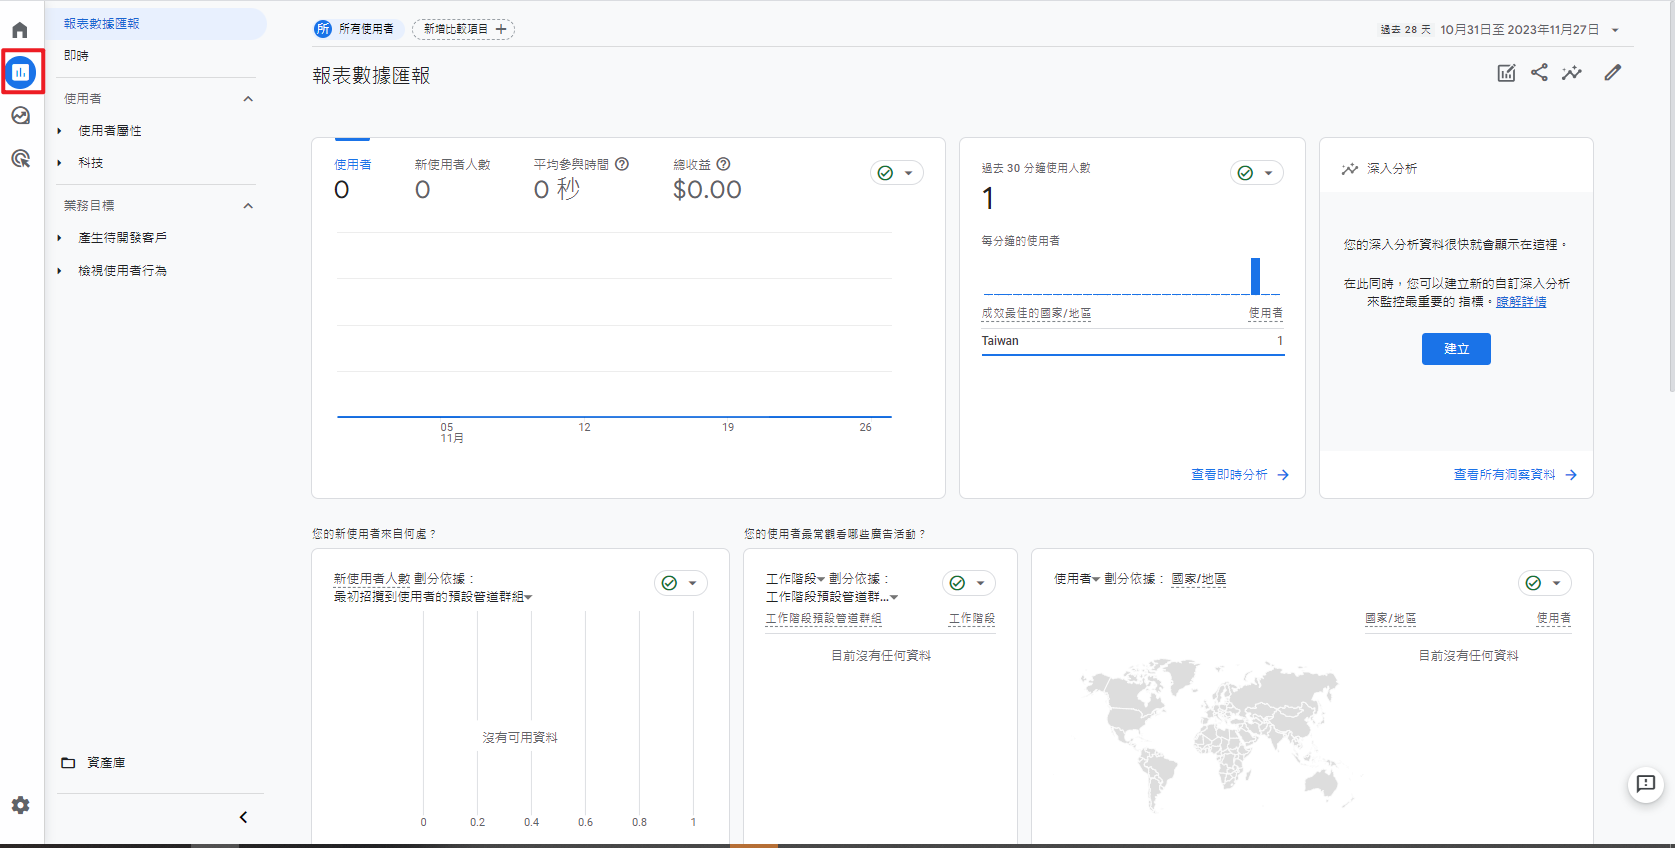The height and width of the screenshot is (848, 1675).
Task: Open 瞭解詳情 link
Action: (x=1521, y=302)
